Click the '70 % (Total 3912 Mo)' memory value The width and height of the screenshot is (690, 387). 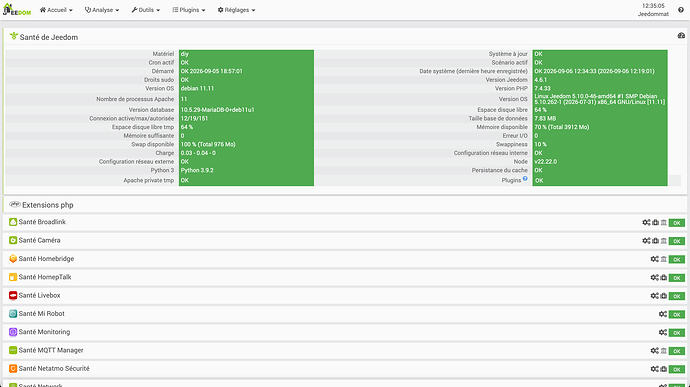click(562, 127)
